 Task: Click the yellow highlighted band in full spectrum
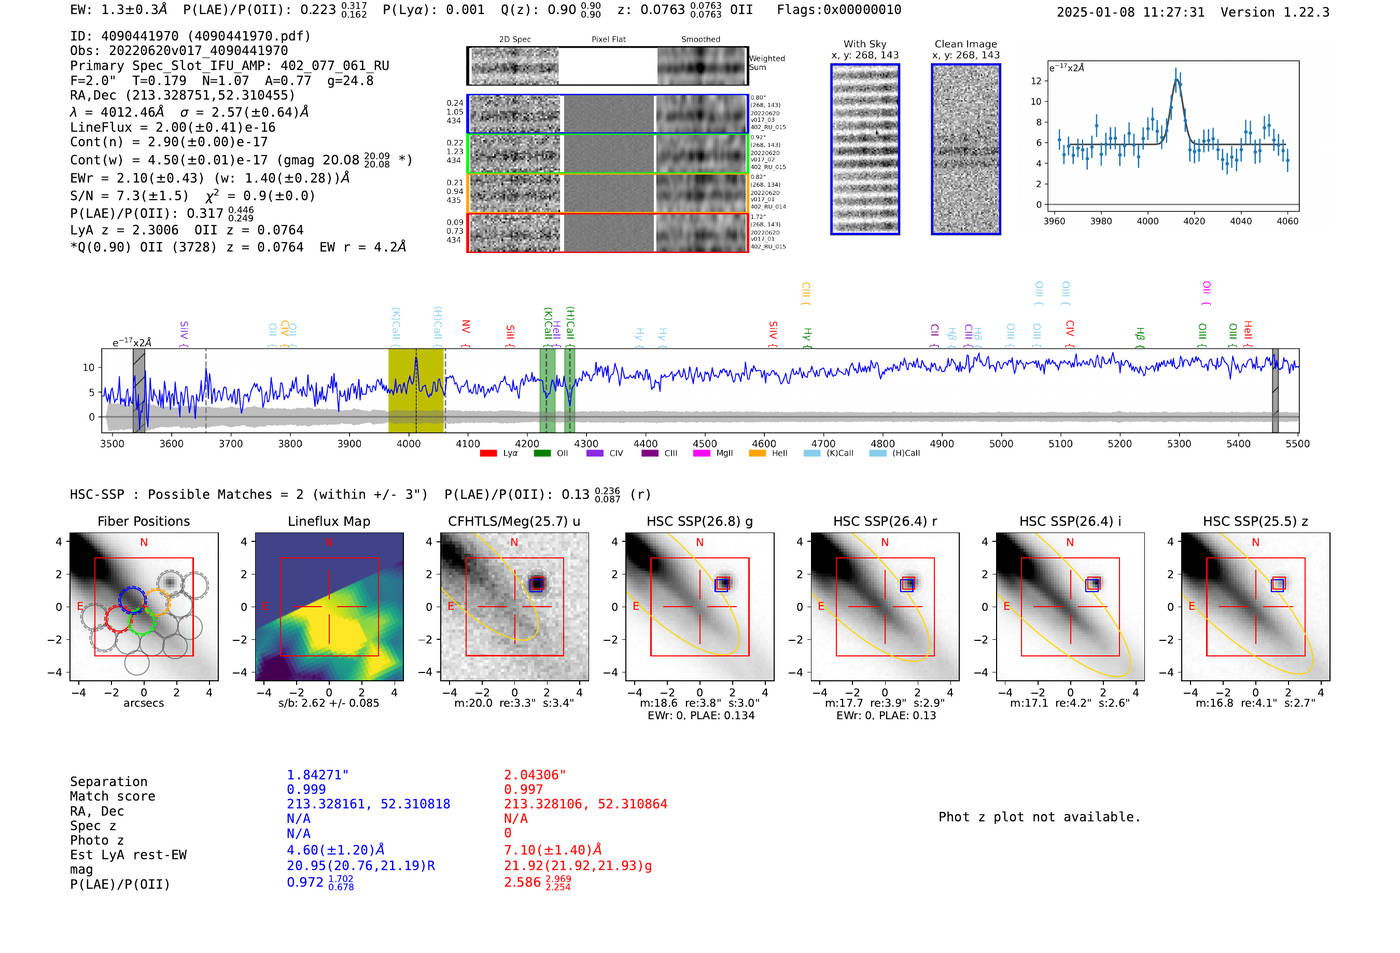tap(417, 390)
